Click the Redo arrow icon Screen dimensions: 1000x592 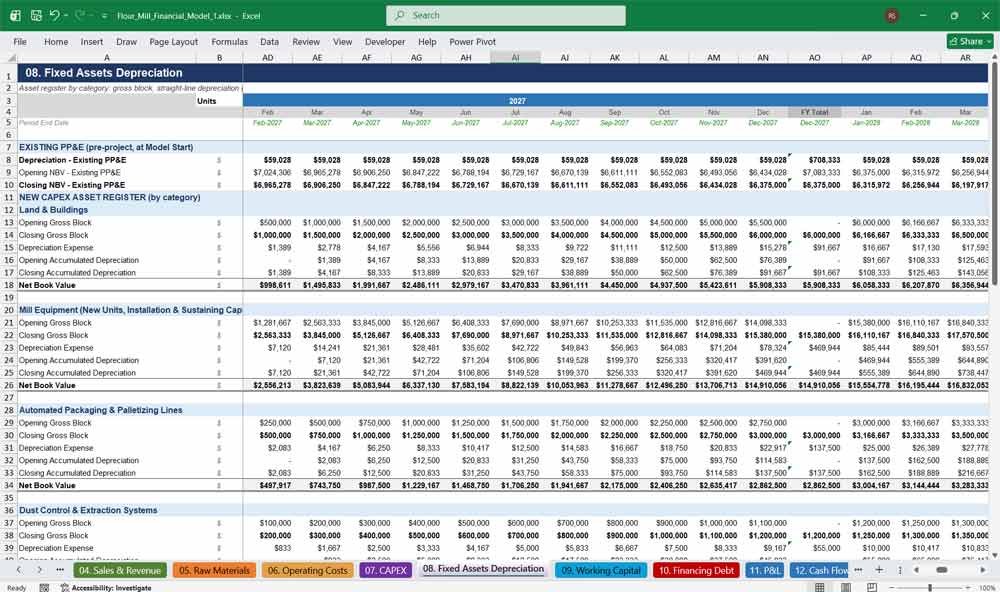point(80,15)
